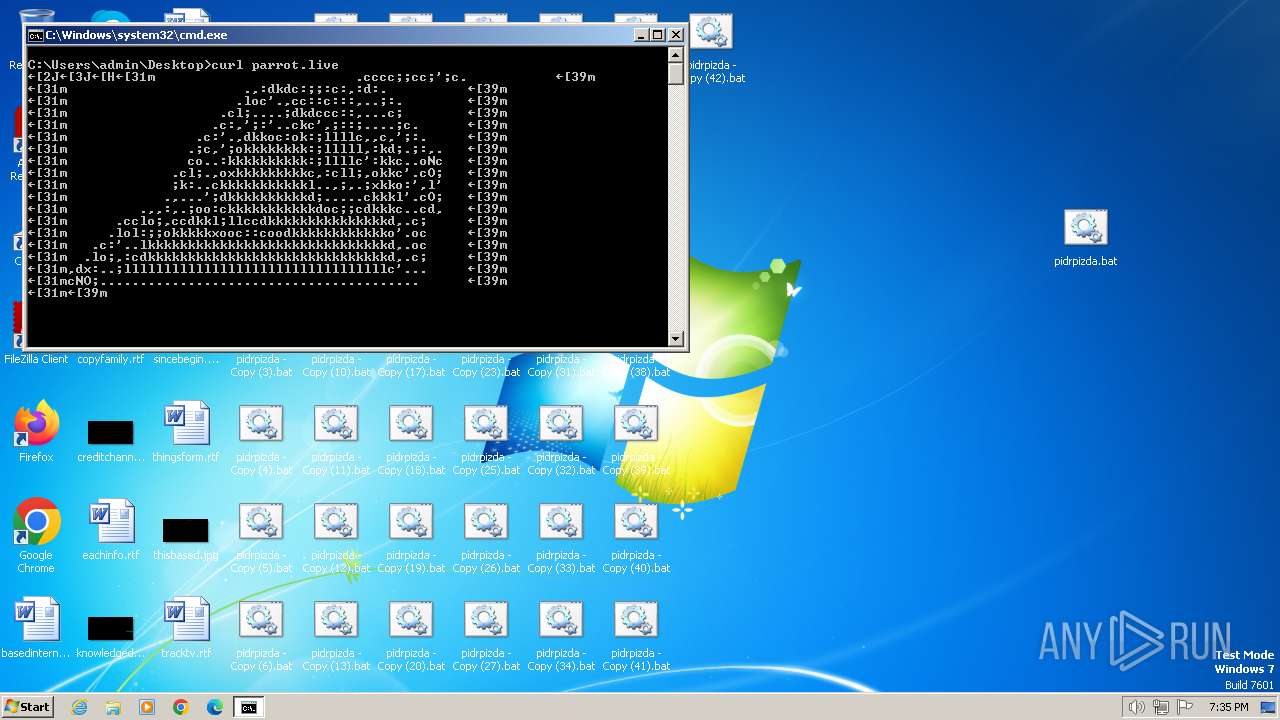
Task: Click the cmd scrollbar up arrow
Action: point(677,56)
